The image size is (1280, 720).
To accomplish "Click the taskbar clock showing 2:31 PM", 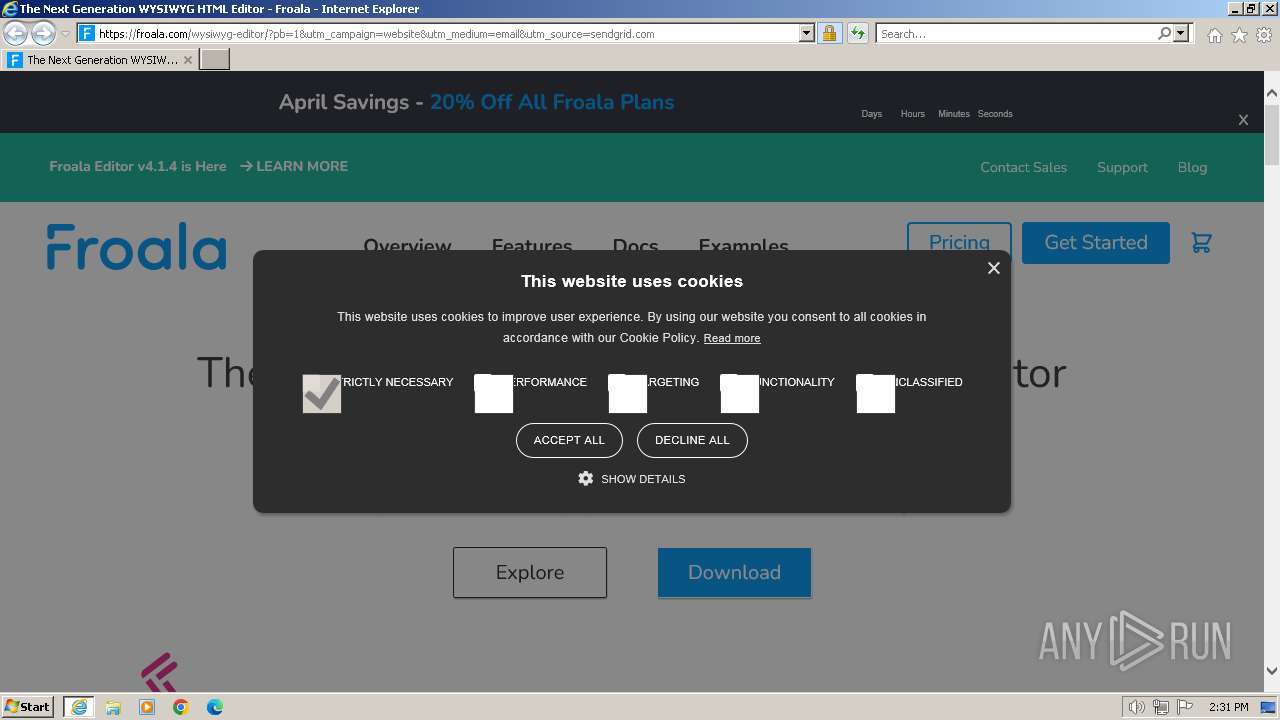I will 1228,707.
